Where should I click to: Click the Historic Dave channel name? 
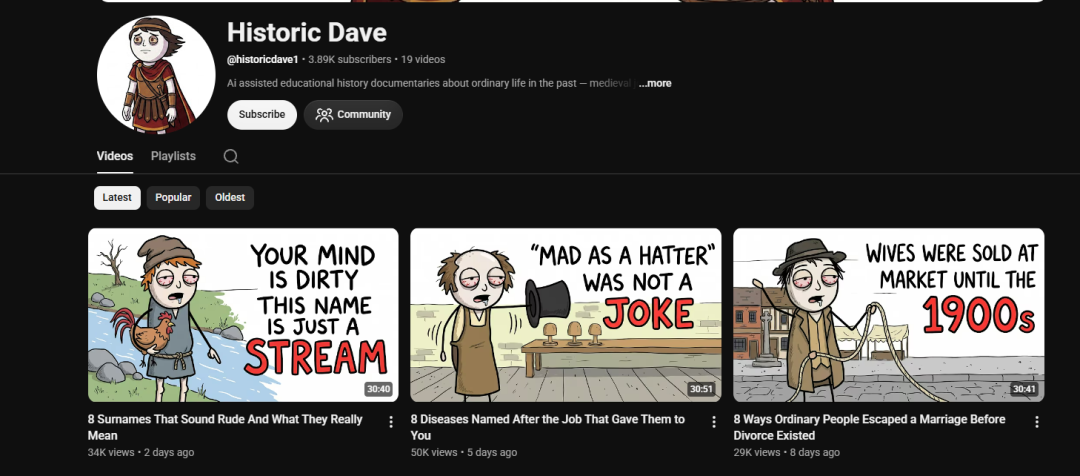point(307,32)
